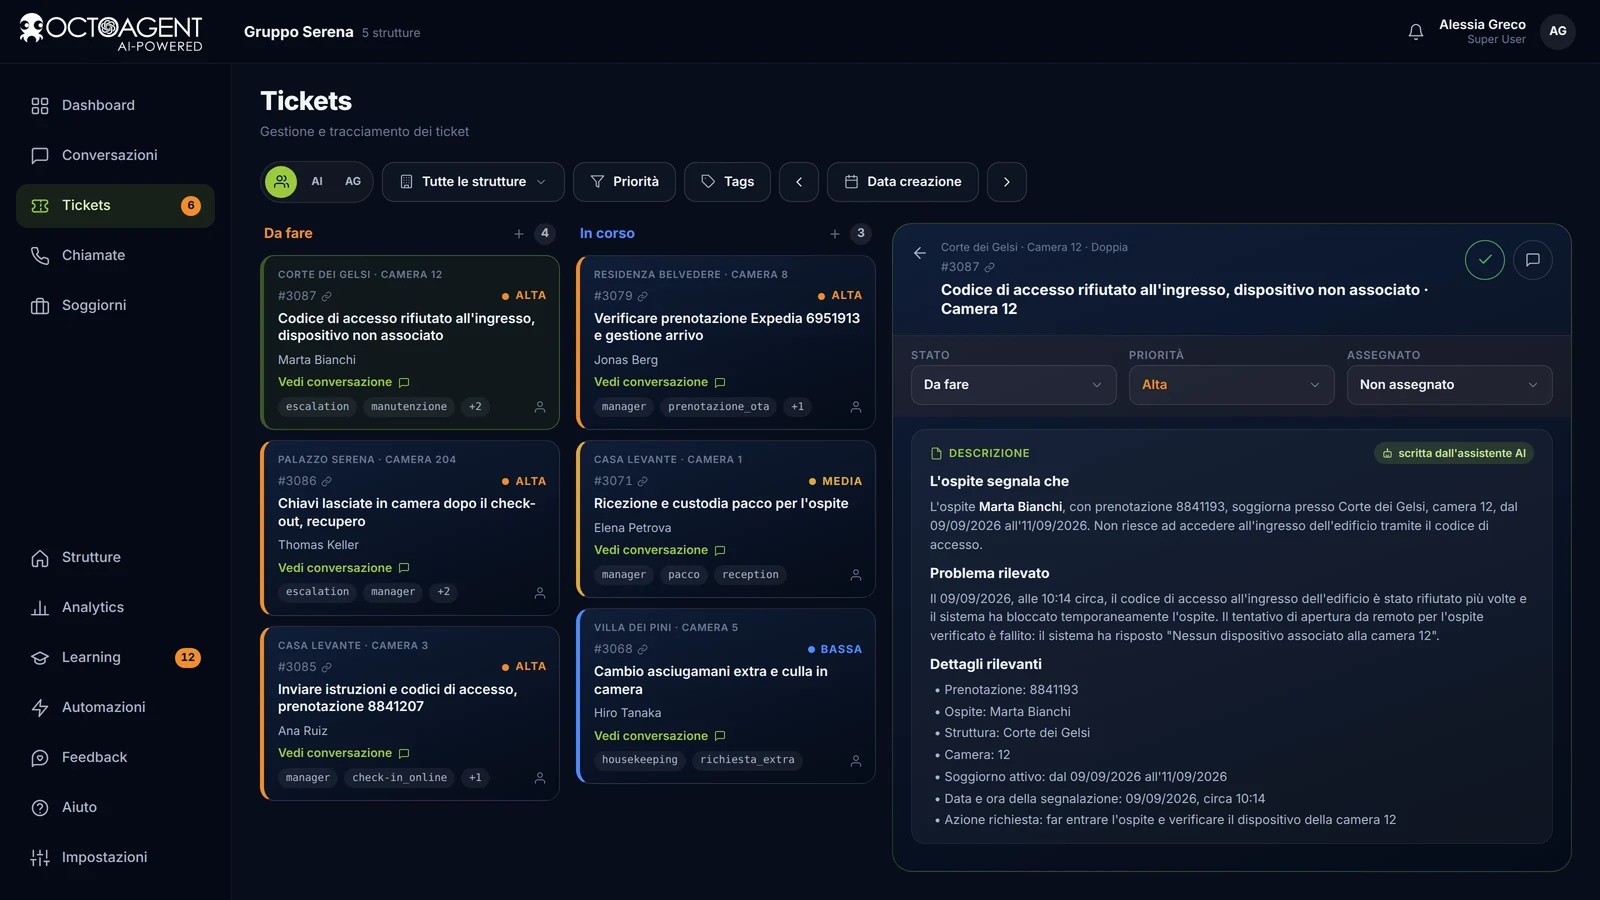Select the all-users filter icon
Image resolution: width=1600 pixels, height=900 pixels.
[282, 182]
